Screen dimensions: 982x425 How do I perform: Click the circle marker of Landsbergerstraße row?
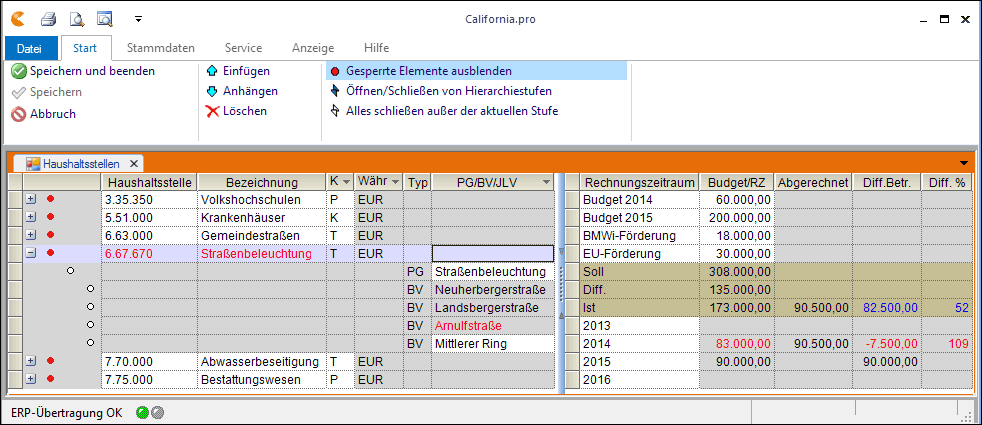[x=91, y=307]
